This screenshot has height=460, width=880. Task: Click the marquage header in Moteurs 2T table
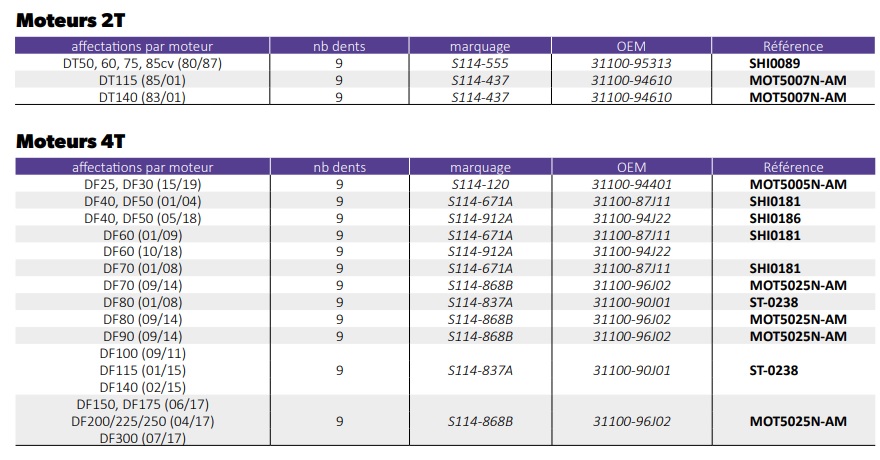(x=480, y=46)
